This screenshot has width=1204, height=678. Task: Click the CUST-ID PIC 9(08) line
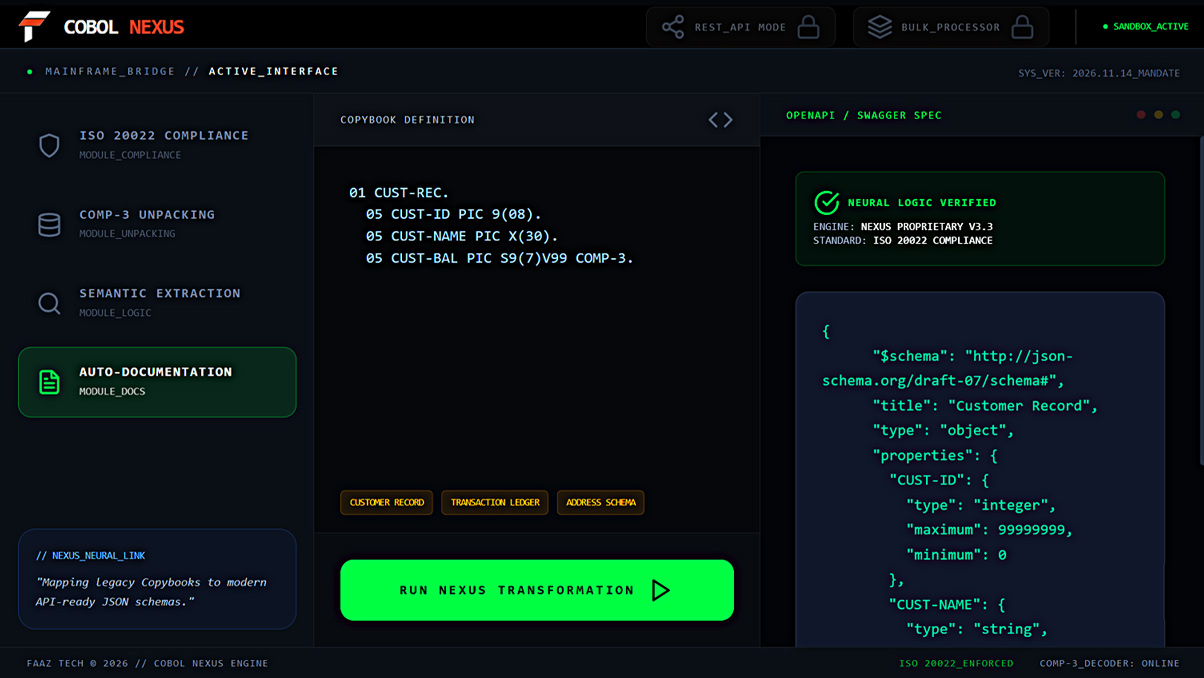tap(453, 214)
